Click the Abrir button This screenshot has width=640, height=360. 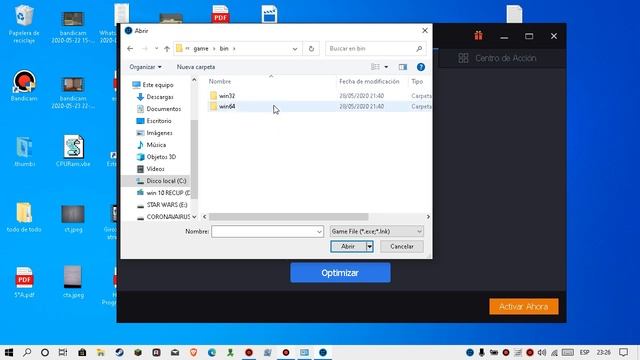tap(348, 247)
